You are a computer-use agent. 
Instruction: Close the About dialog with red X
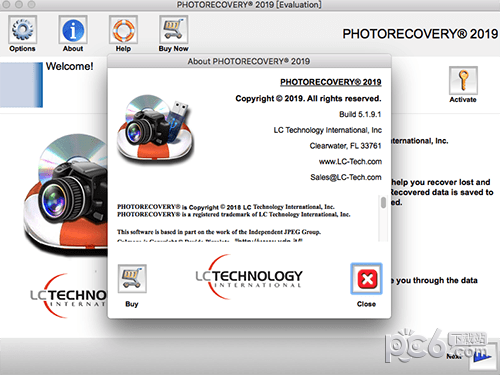point(366,279)
